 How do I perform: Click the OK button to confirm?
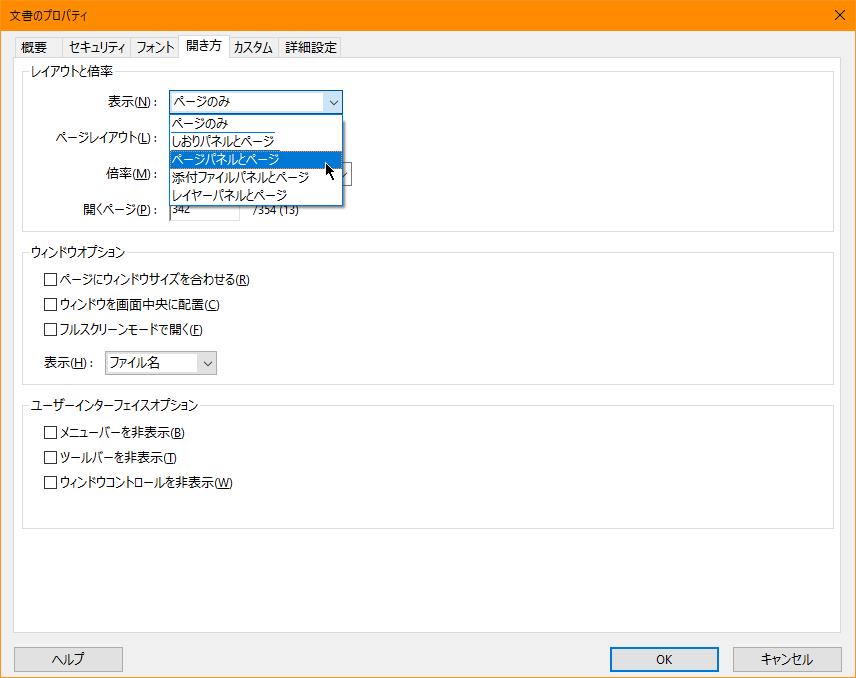(663, 659)
